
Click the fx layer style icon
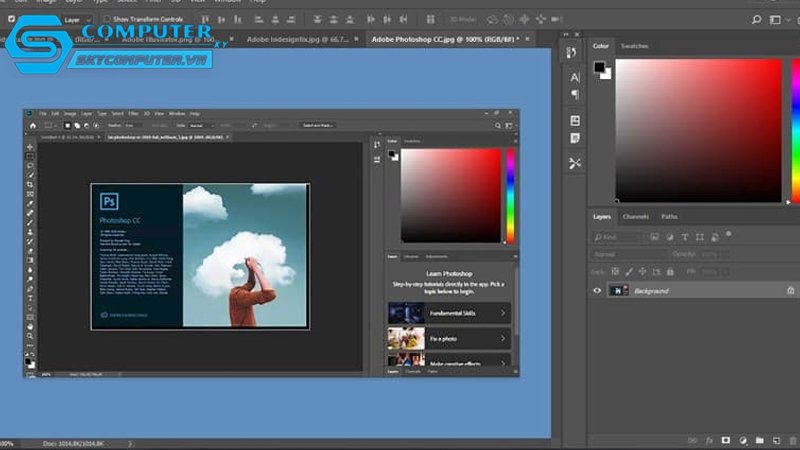[709, 440]
